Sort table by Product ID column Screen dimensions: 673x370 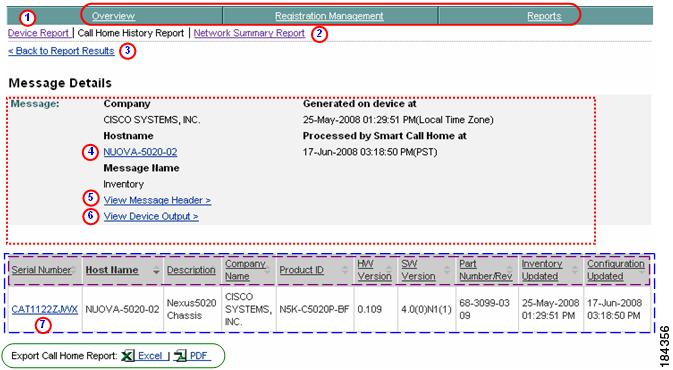pyautogui.click(x=302, y=270)
